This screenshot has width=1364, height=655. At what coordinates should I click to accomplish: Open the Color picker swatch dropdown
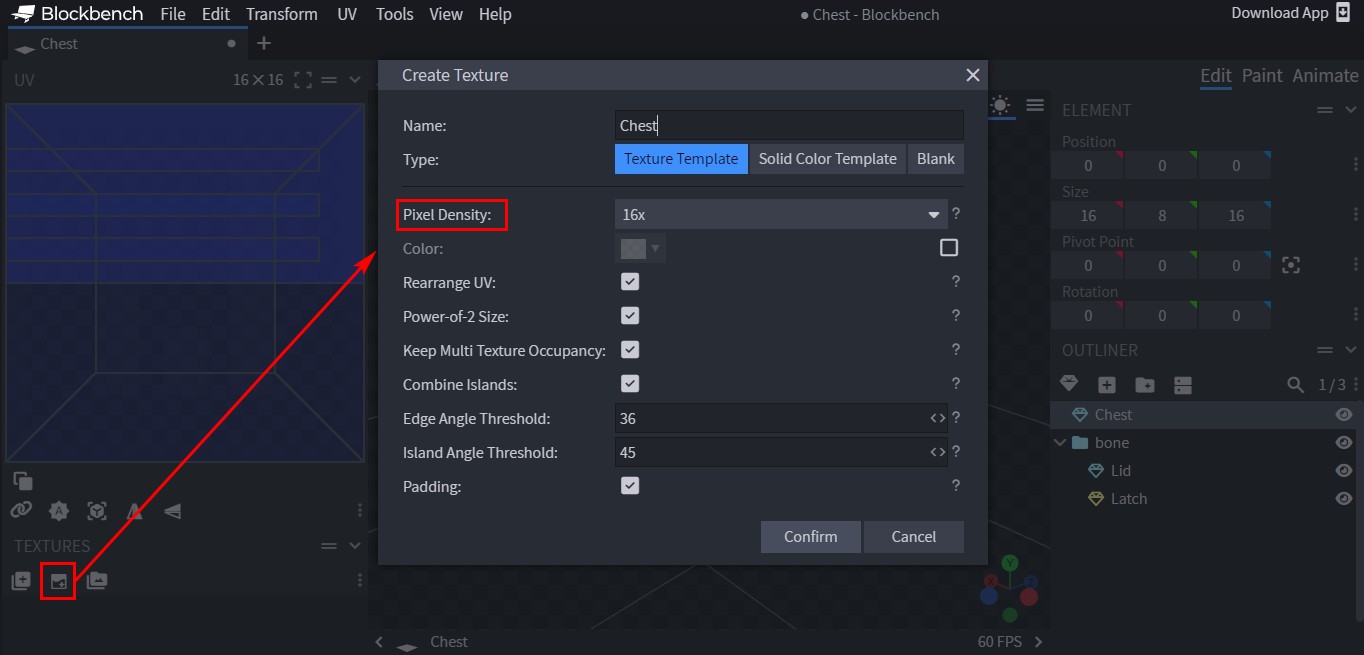click(641, 248)
